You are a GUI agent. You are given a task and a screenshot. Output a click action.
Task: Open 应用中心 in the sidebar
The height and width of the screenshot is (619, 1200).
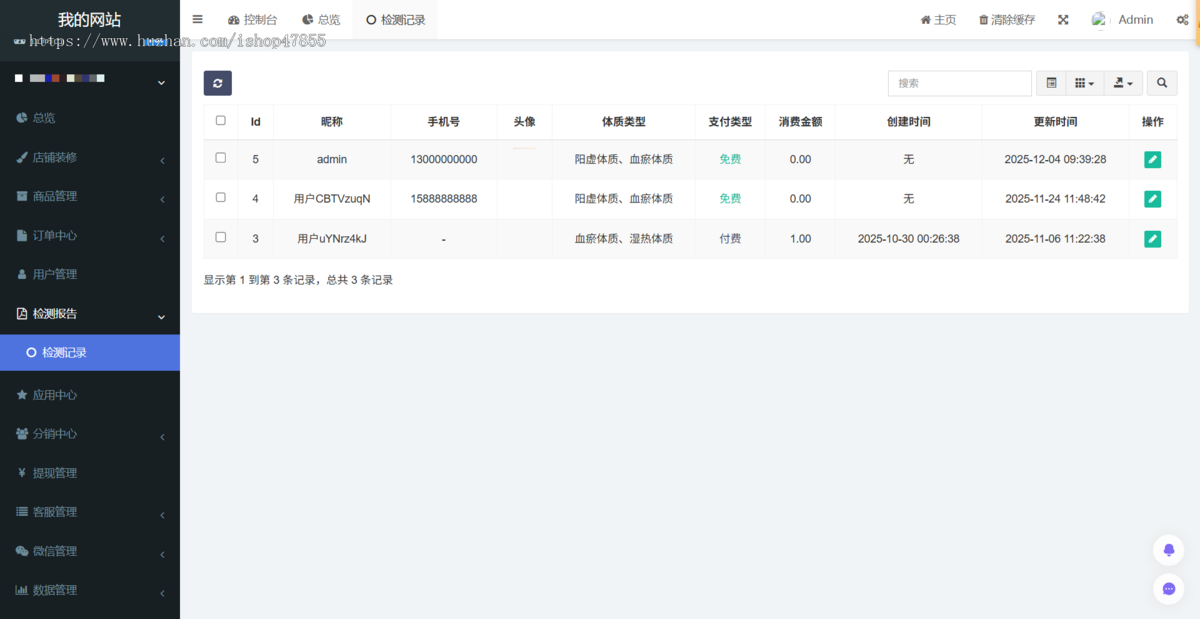tap(90, 395)
